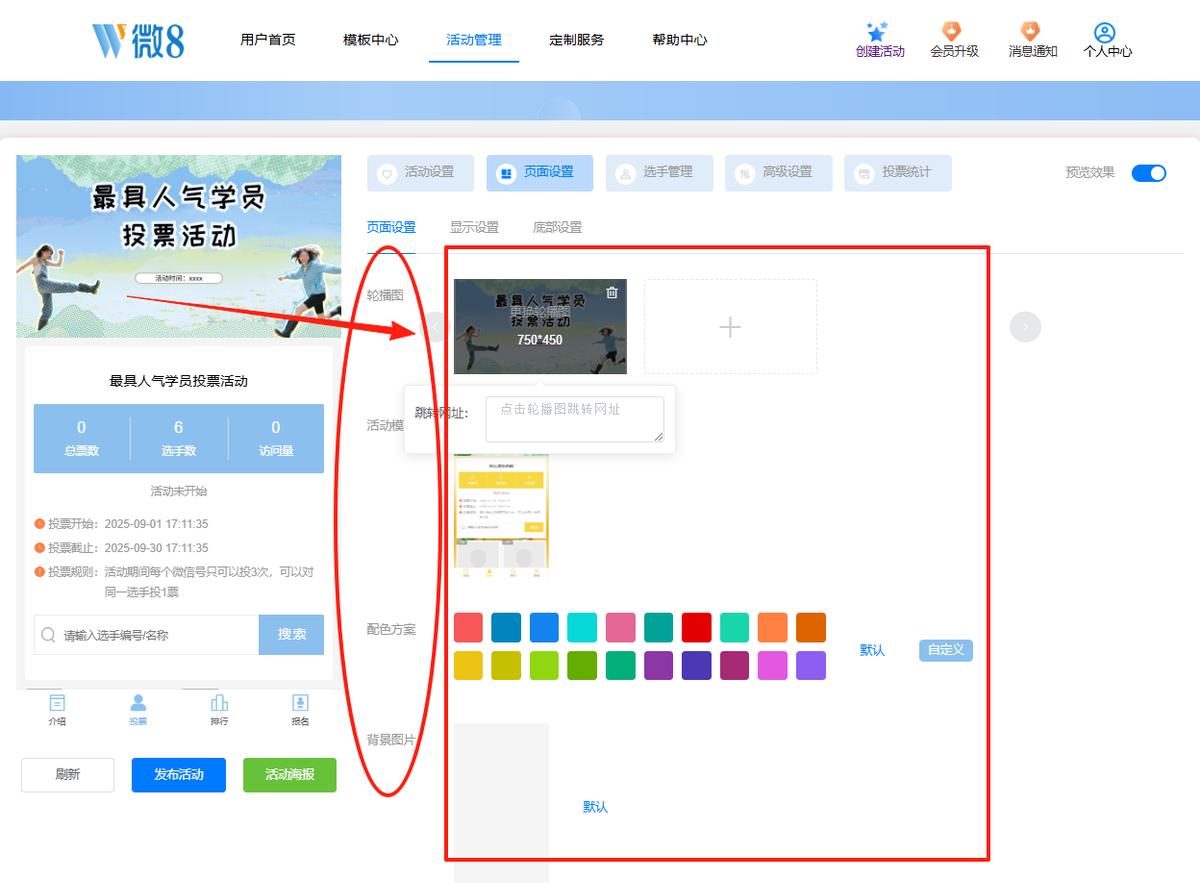The width and height of the screenshot is (1200, 883).
Task: Click the 投票截止 date line
Action: click(x=121, y=548)
